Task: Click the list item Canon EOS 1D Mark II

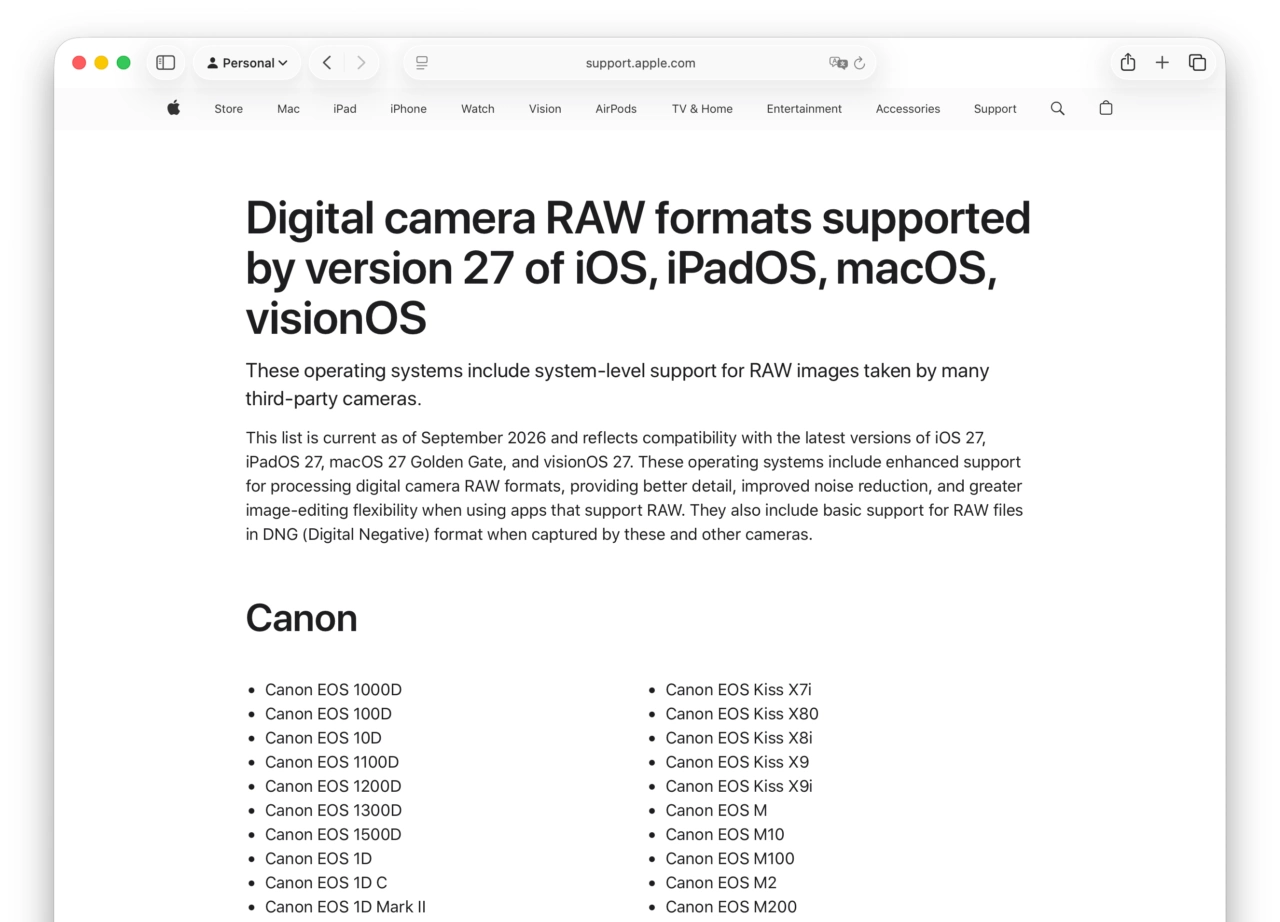Action: click(x=345, y=907)
